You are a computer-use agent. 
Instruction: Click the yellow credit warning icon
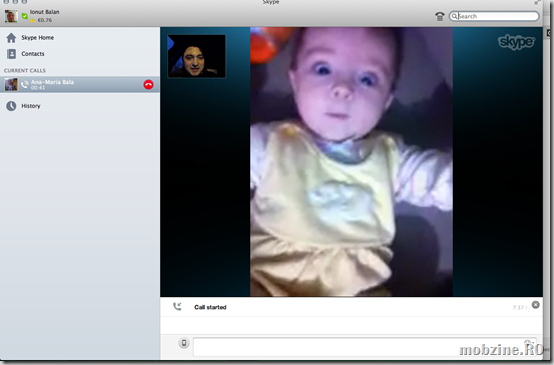33,20
